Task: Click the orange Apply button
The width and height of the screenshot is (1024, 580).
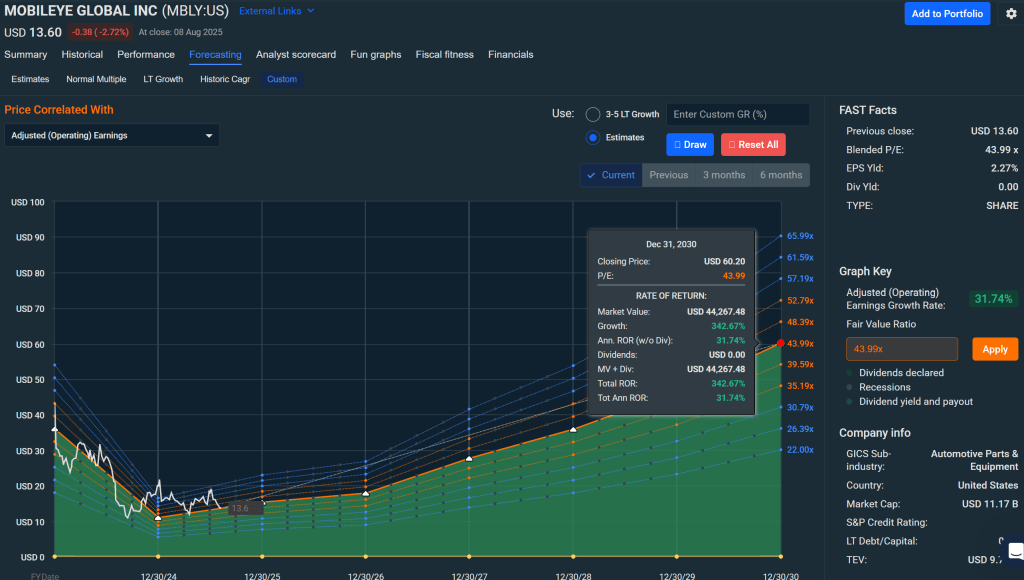Action: tap(994, 349)
